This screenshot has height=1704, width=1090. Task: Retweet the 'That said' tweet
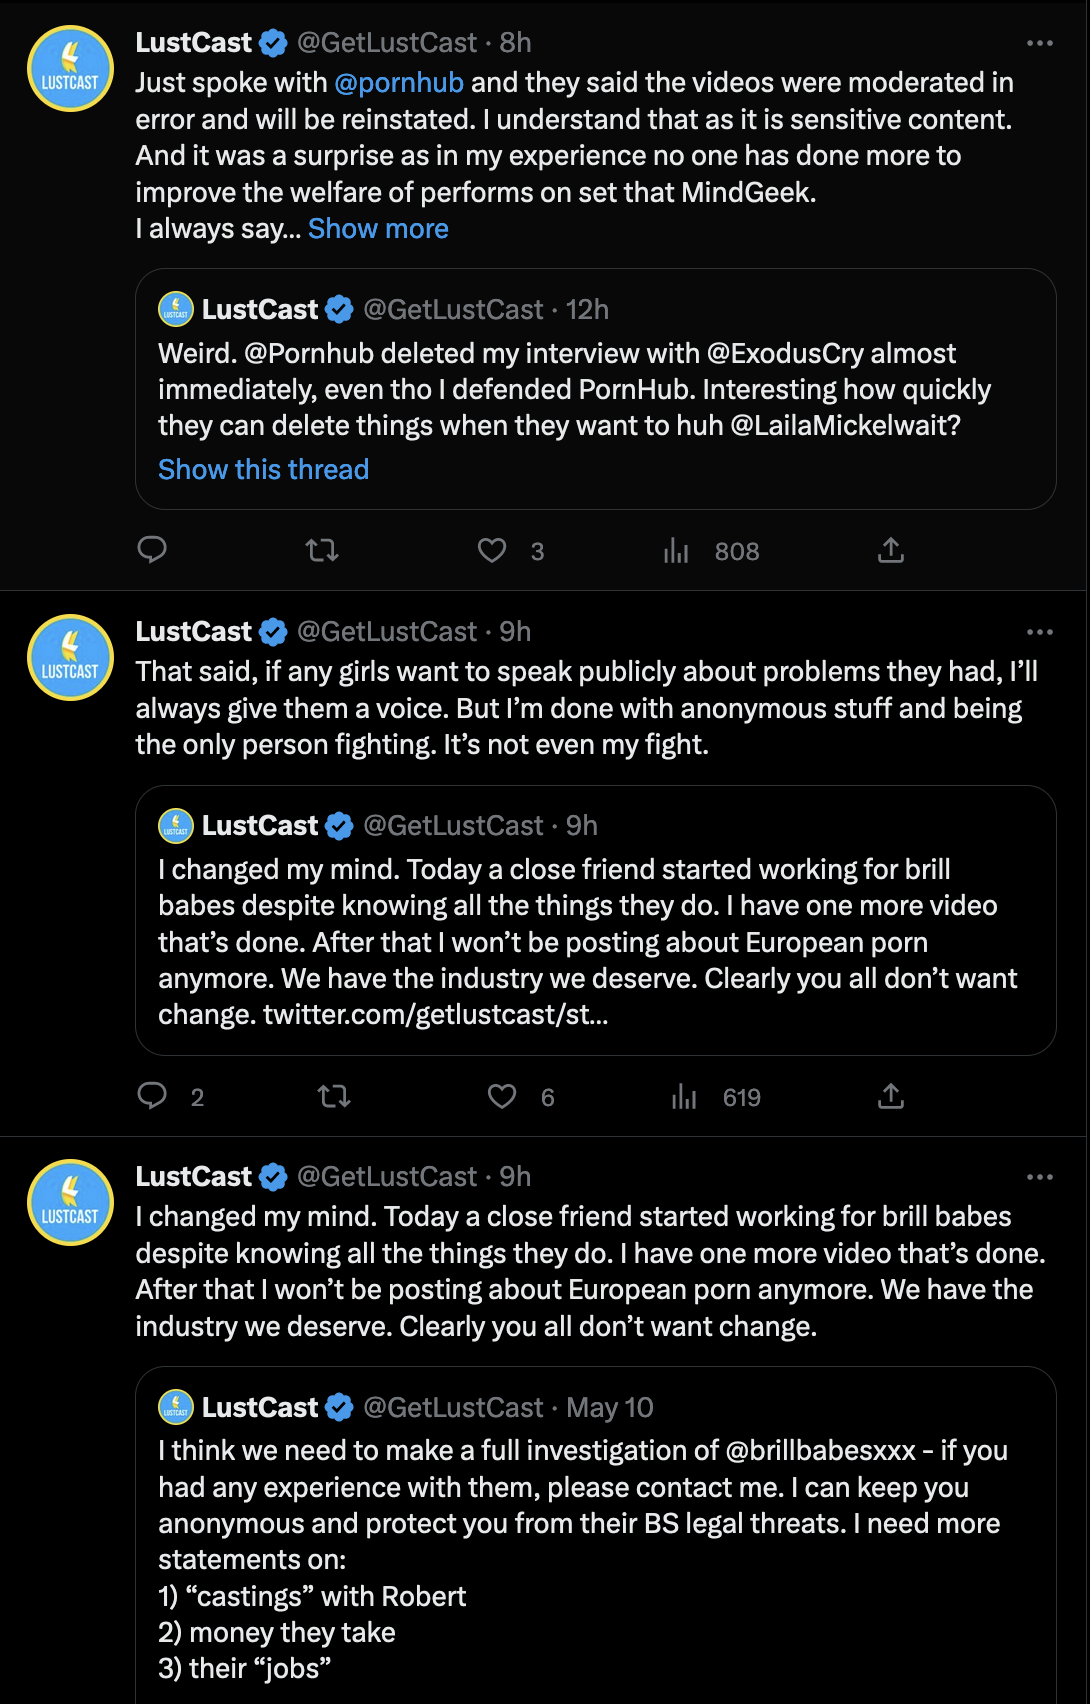coord(334,1096)
